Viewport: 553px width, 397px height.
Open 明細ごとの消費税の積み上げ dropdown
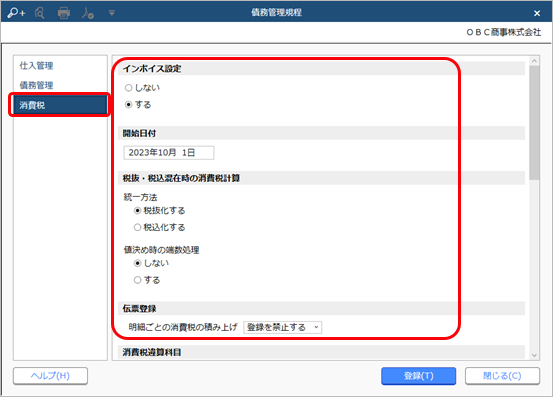[x=282, y=327]
